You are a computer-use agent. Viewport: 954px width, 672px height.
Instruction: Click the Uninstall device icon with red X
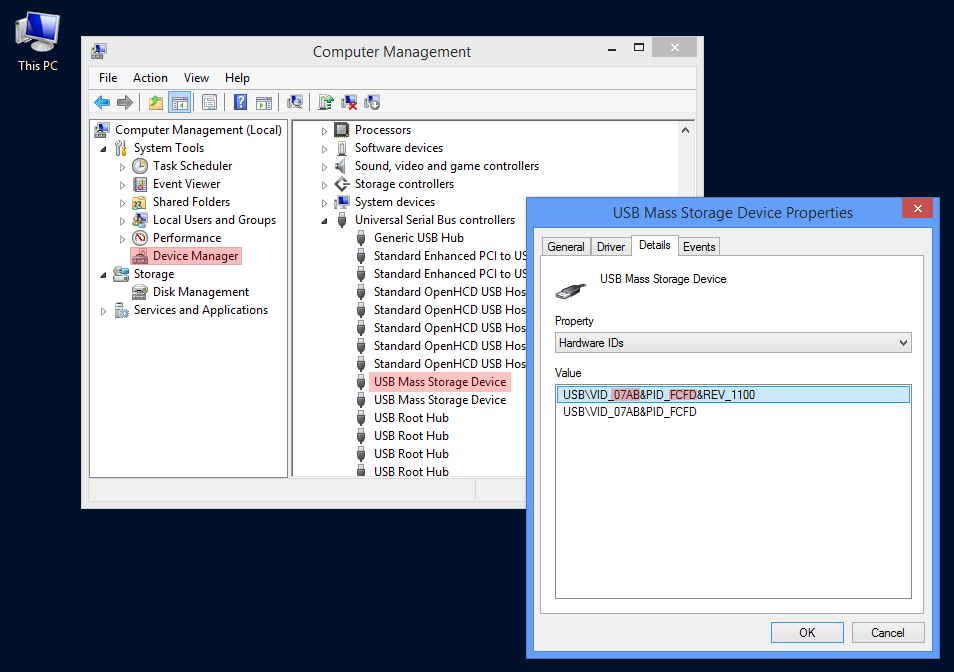click(349, 102)
